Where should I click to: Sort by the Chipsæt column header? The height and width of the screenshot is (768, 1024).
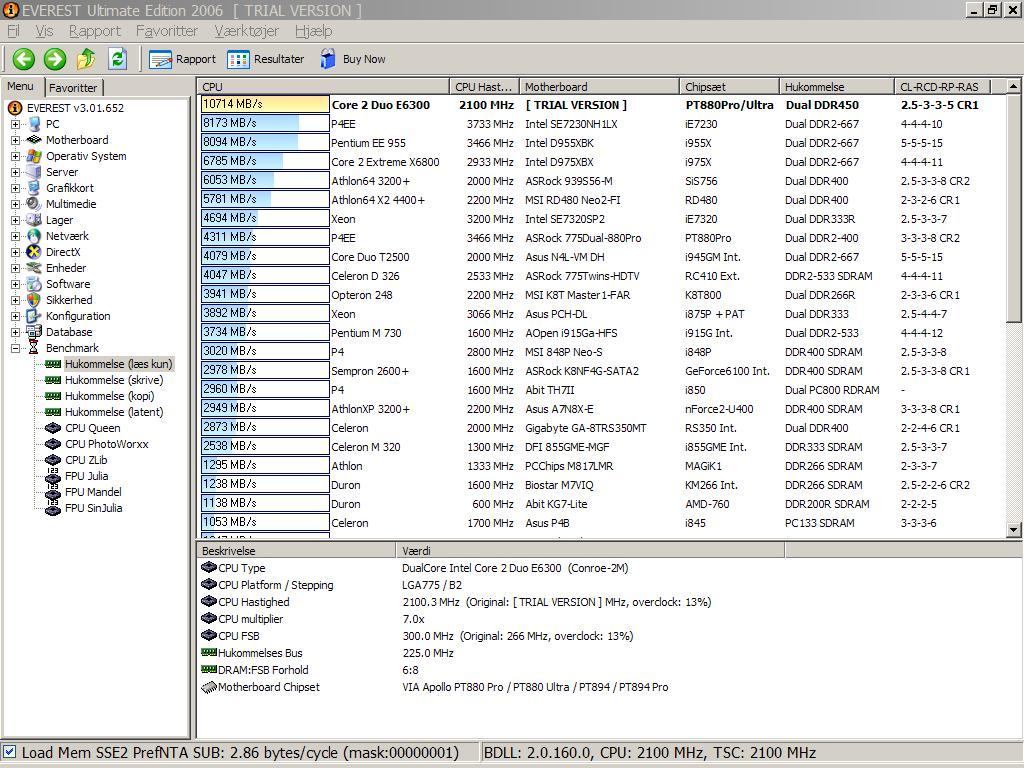(729, 87)
